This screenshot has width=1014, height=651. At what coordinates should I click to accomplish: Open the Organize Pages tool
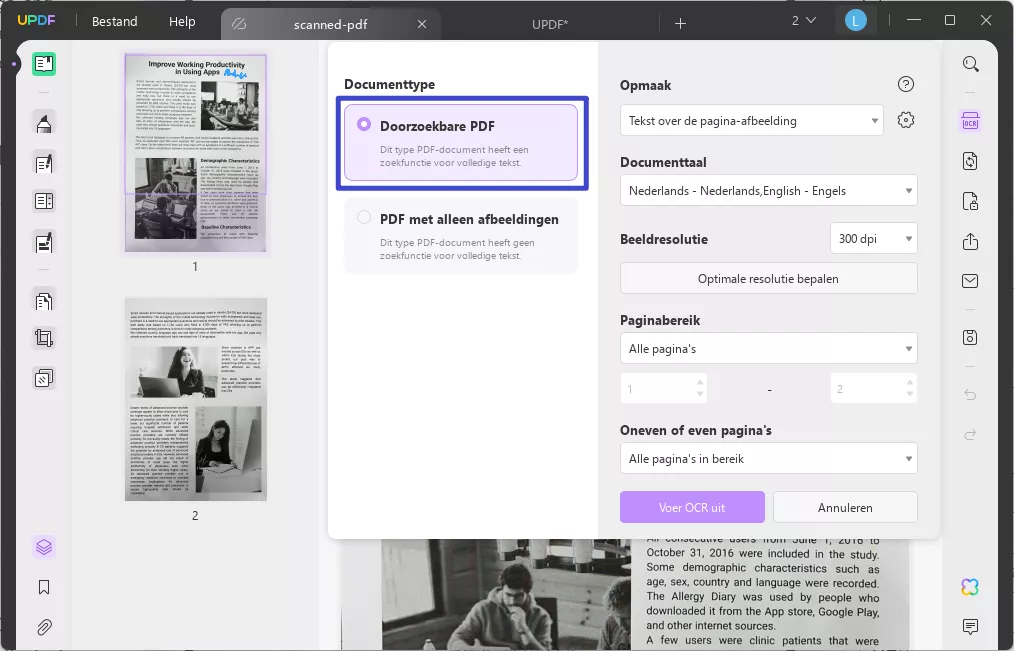point(43,300)
